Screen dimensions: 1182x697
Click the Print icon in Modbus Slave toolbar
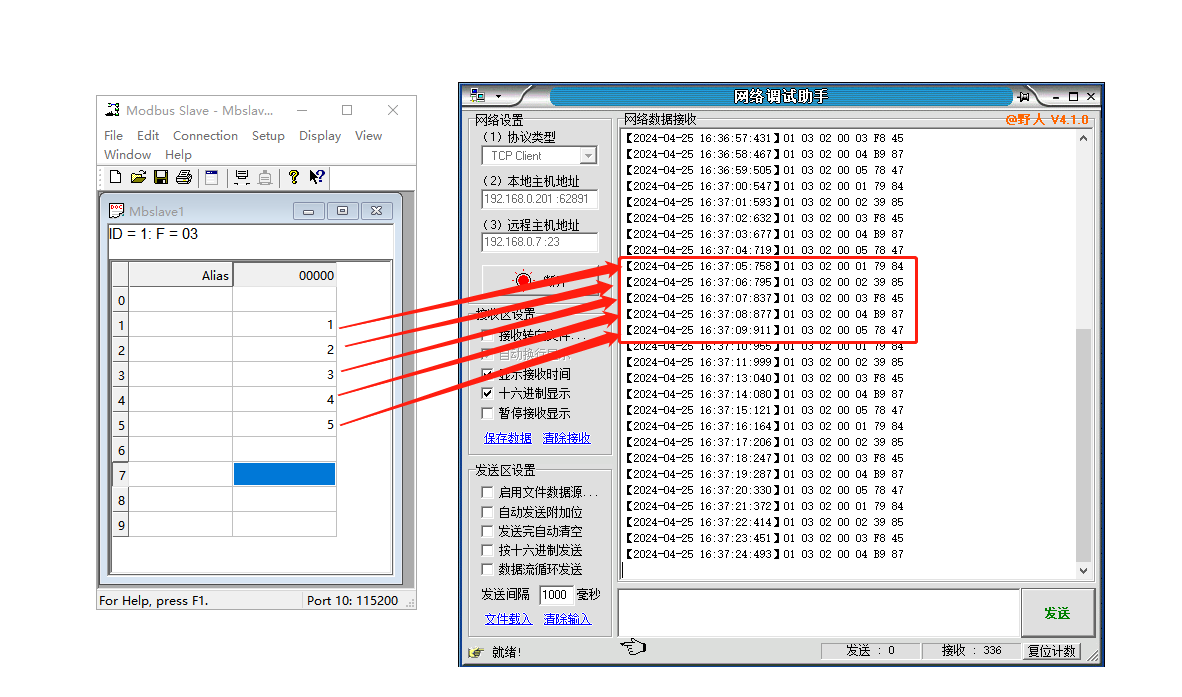[x=184, y=177]
